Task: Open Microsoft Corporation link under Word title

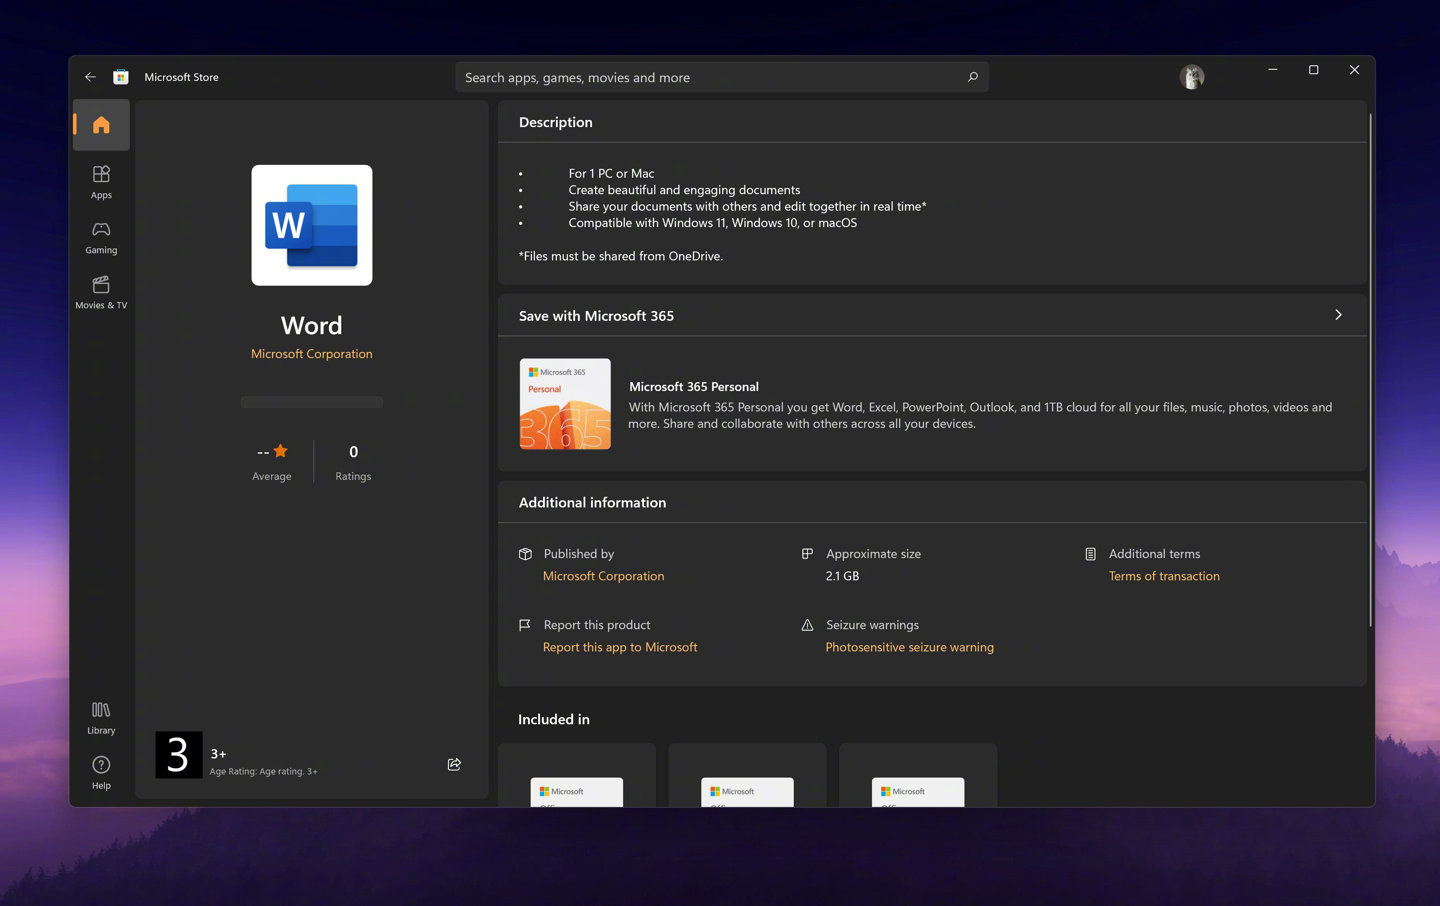Action: click(312, 354)
